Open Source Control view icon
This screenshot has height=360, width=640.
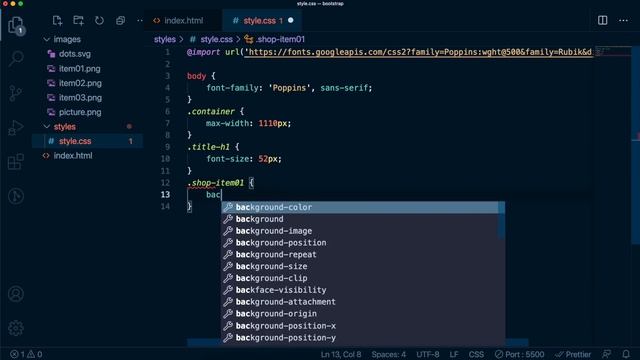pyautogui.click(x=16, y=93)
